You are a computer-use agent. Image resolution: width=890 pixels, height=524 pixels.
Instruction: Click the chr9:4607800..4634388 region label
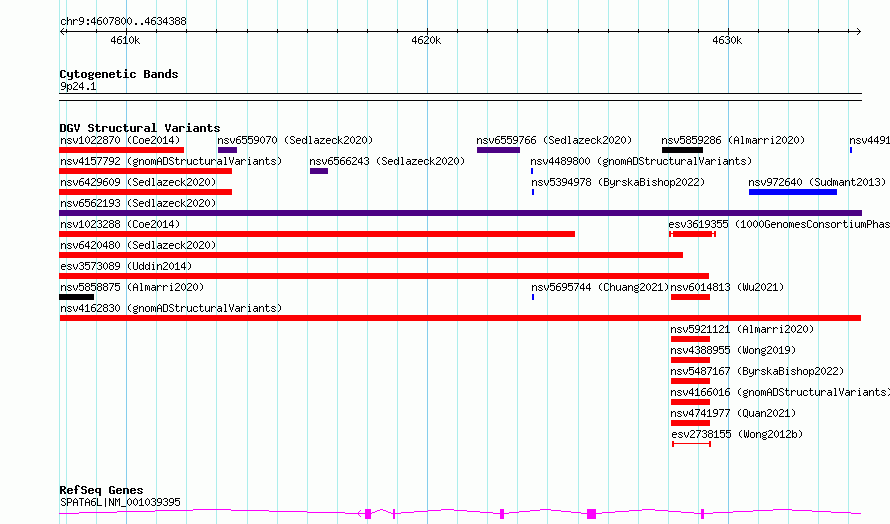pos(123,21)
